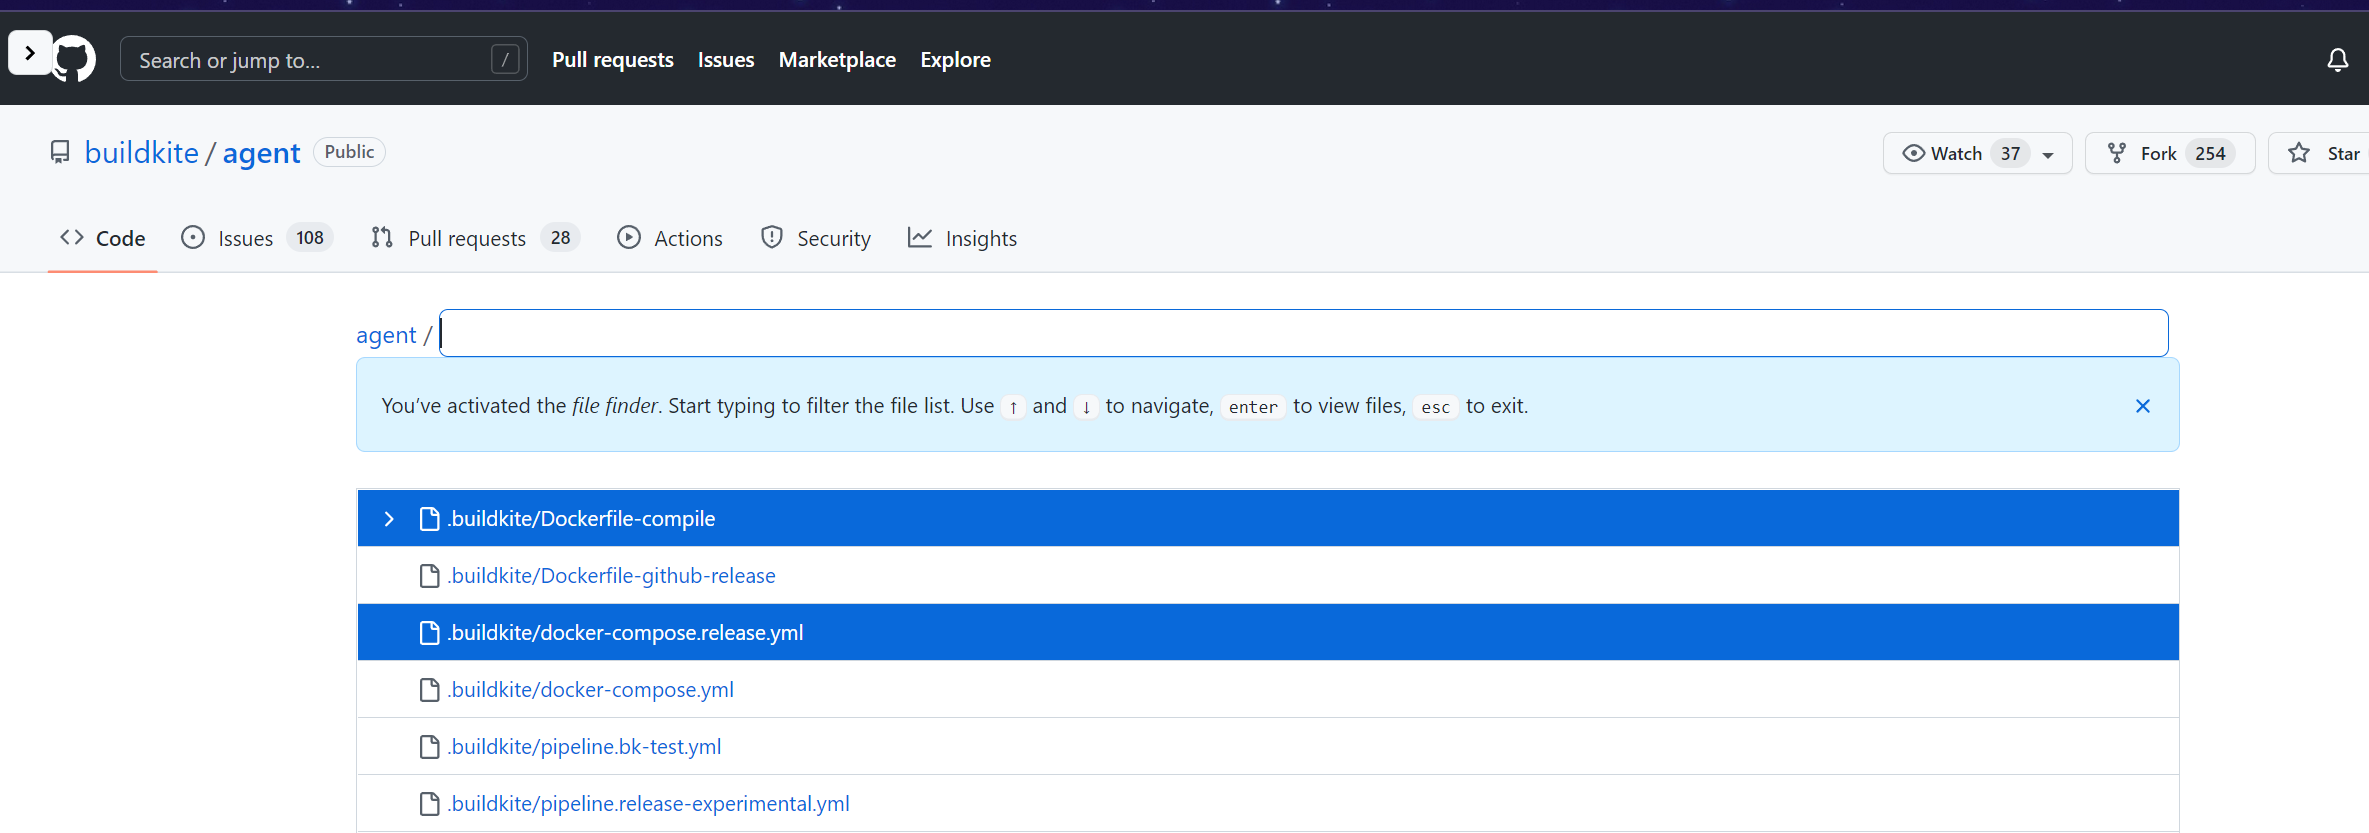Dismiss the file finder notice
The height and width of the screenshot is (833, 2369).
tap(2143, 406)
